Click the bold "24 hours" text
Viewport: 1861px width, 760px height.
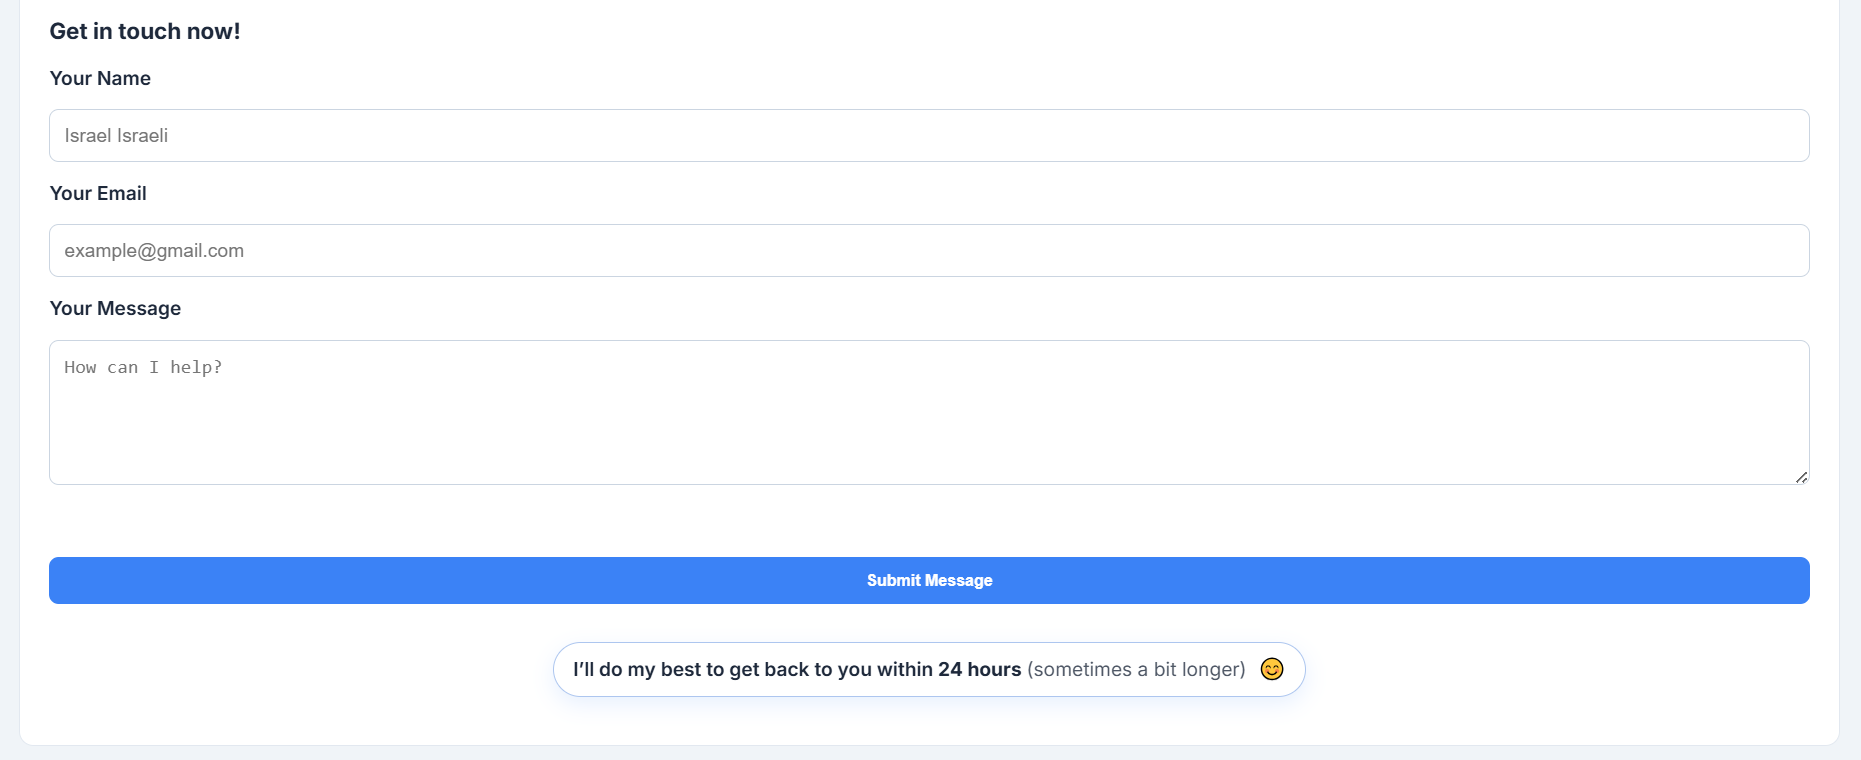point(979,670)
